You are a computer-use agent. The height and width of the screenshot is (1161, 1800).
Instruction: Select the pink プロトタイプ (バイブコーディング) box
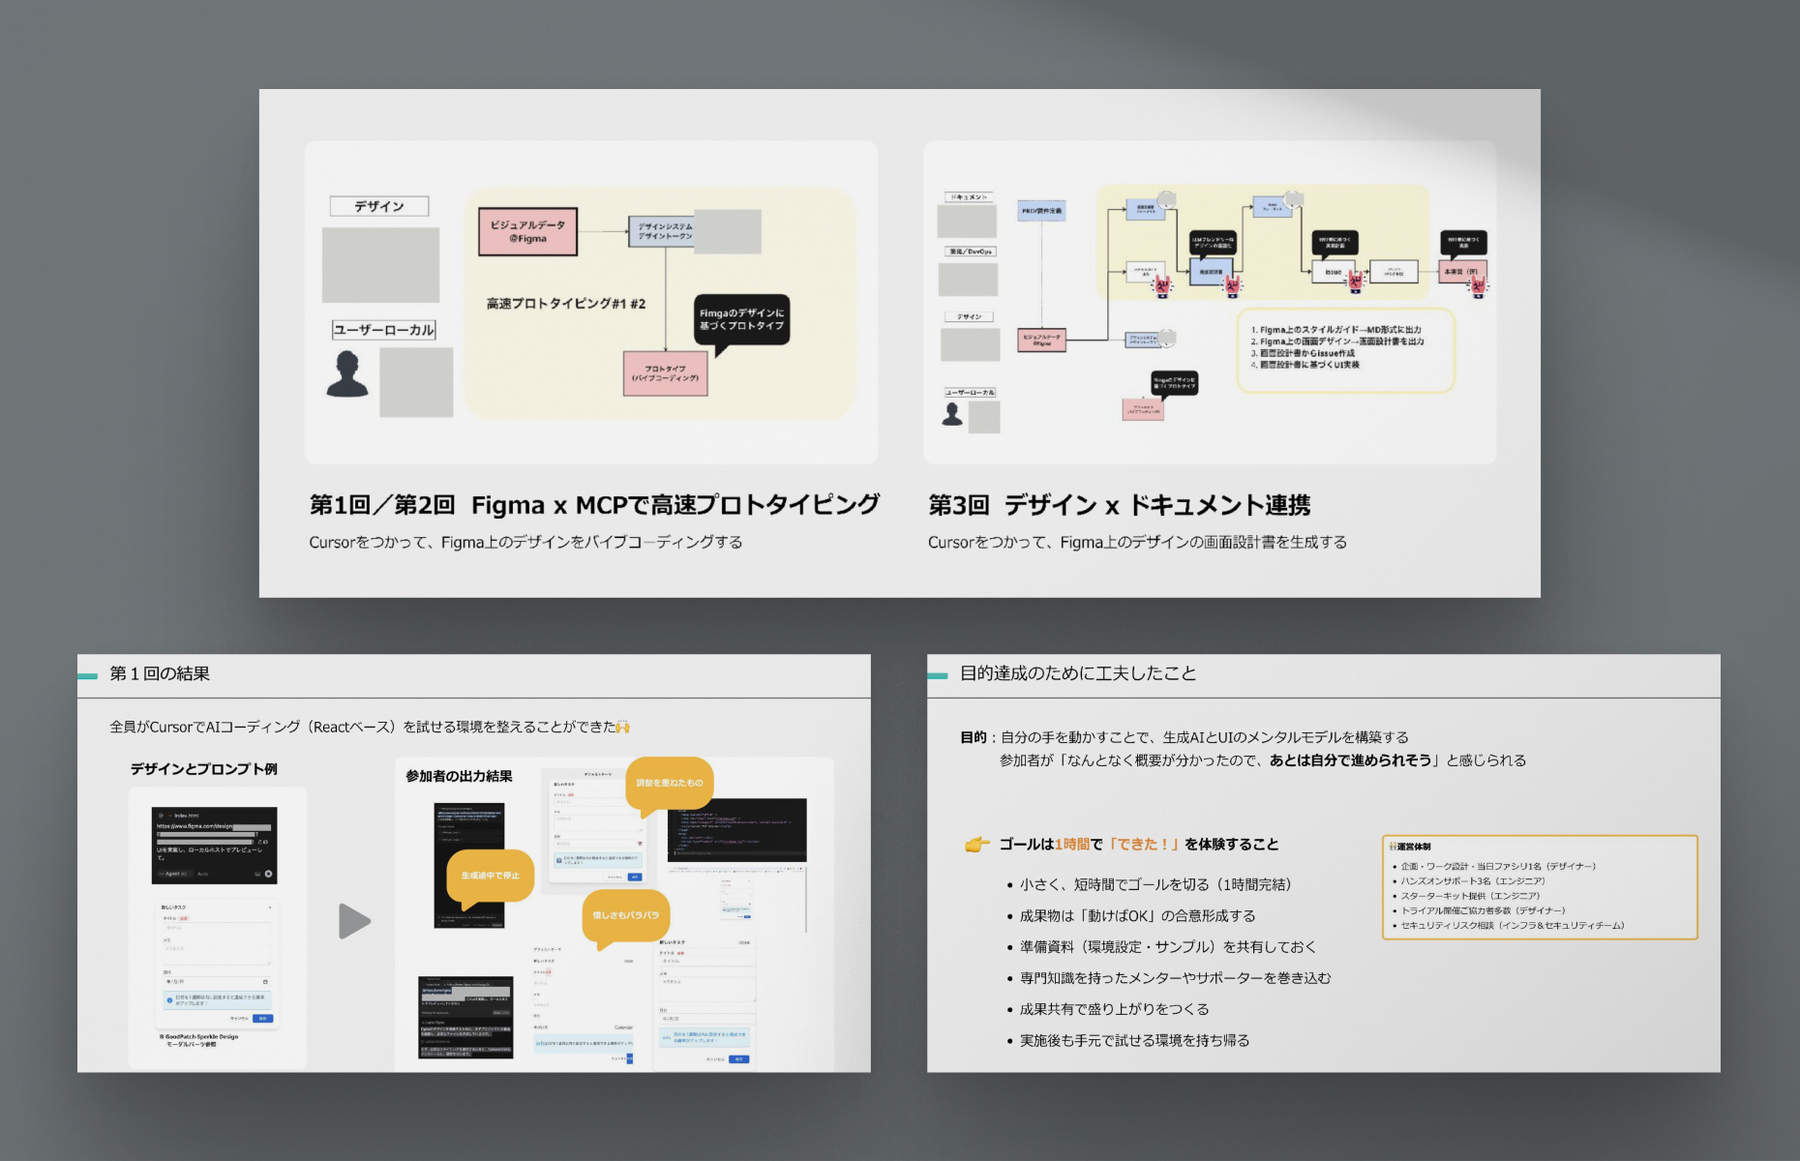click(665, 373)
